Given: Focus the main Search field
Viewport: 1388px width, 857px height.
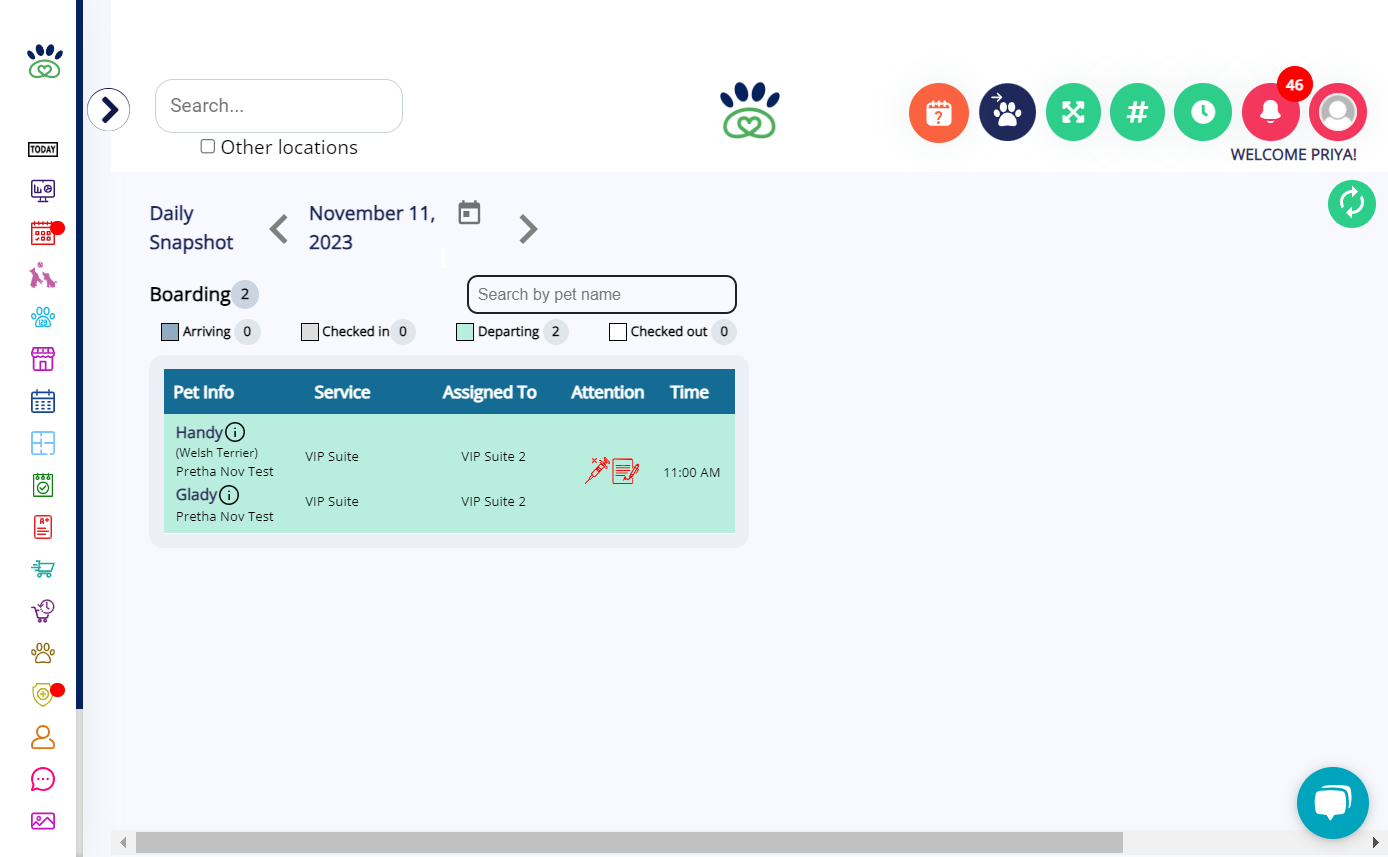Looking at the screenshot, I should tap(279, 106).
